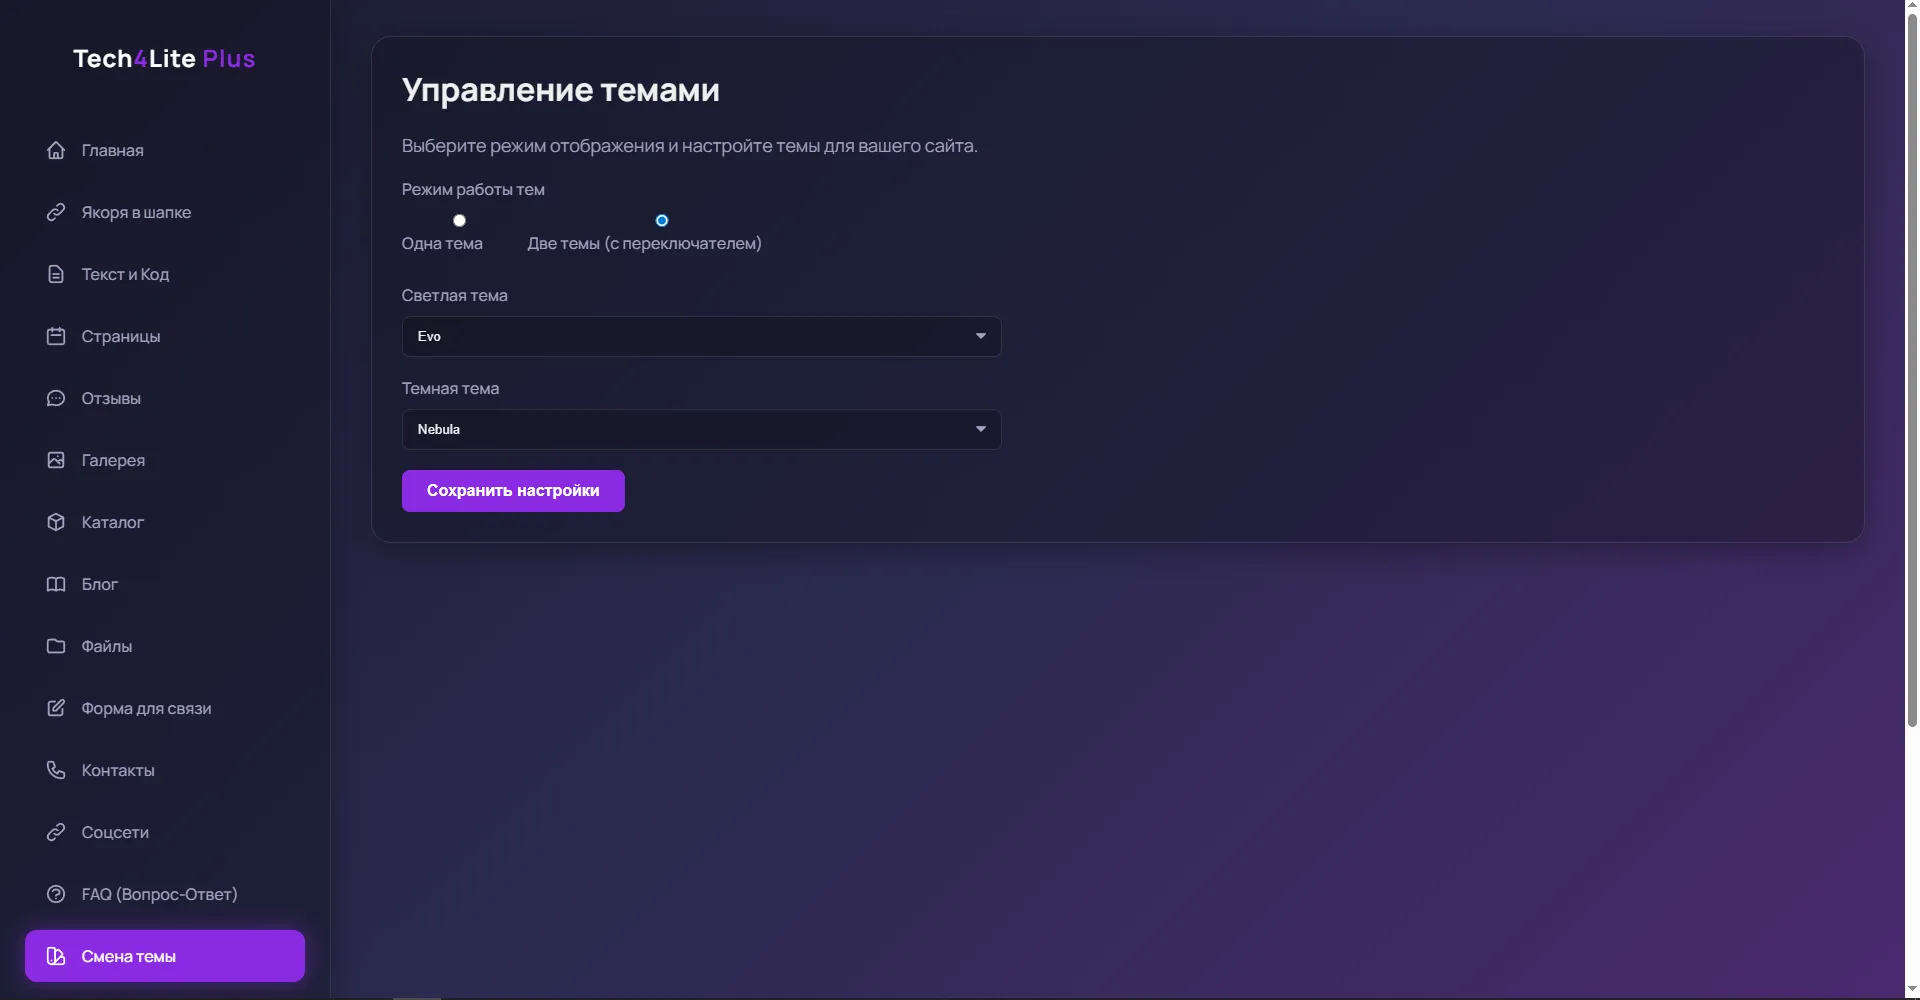Screen dimensions: 1920x1000
Task: Open Форма для связи in sidebar
Action: point(146,708)
